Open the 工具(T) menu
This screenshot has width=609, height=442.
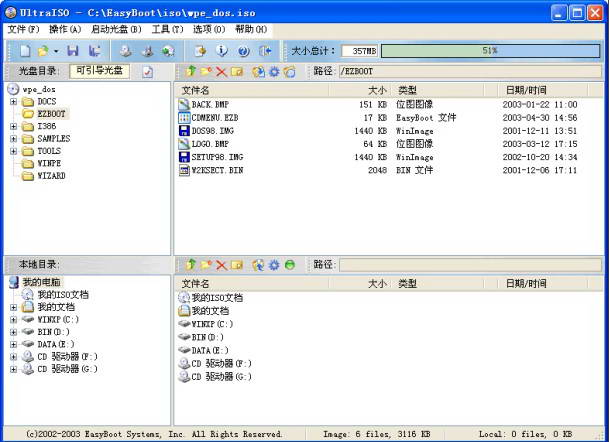tap(167, 29)
